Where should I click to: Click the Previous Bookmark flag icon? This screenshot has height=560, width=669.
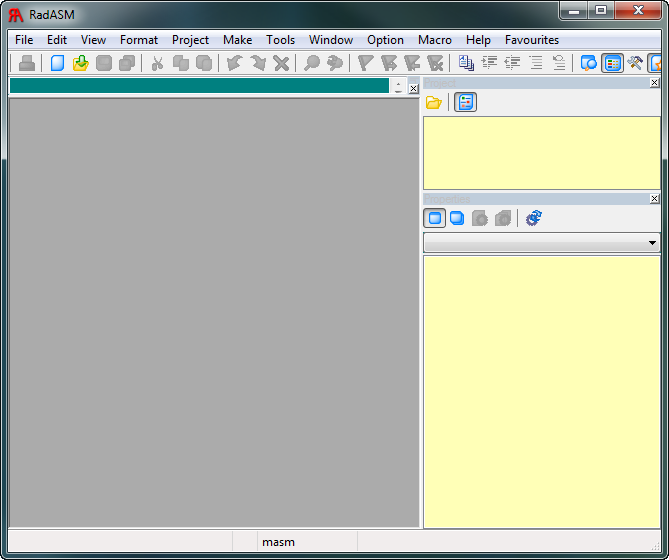pyautogui.click(x=412, y=63)
